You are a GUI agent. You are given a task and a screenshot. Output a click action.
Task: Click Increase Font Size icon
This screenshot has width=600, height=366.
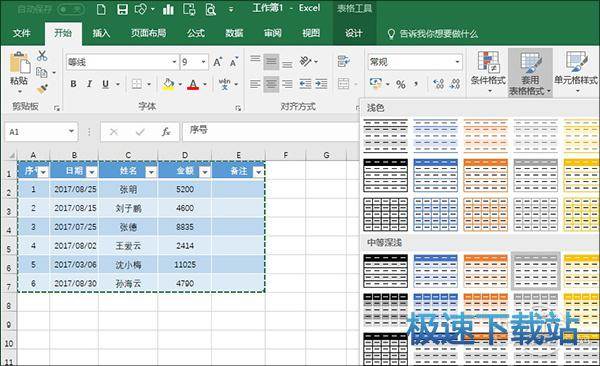(218, 62)
